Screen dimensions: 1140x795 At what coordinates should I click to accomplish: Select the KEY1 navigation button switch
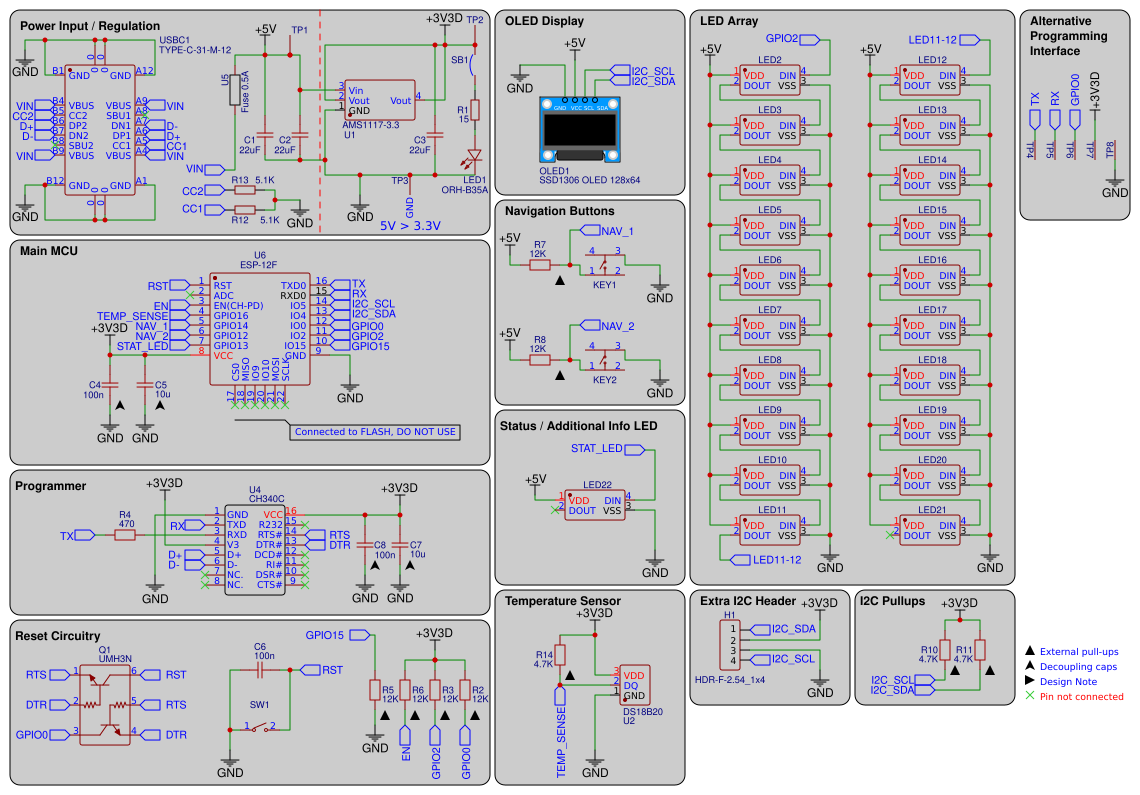pyautogui.click(x=604, y=263)
